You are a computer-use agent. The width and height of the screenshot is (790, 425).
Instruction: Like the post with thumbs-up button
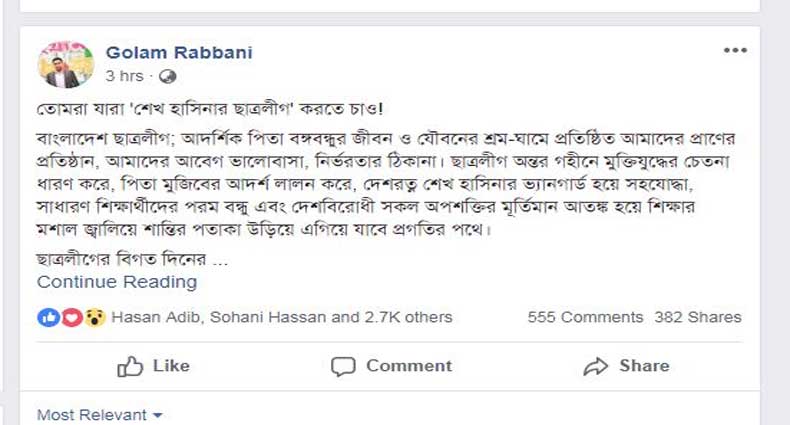point(154,366)
